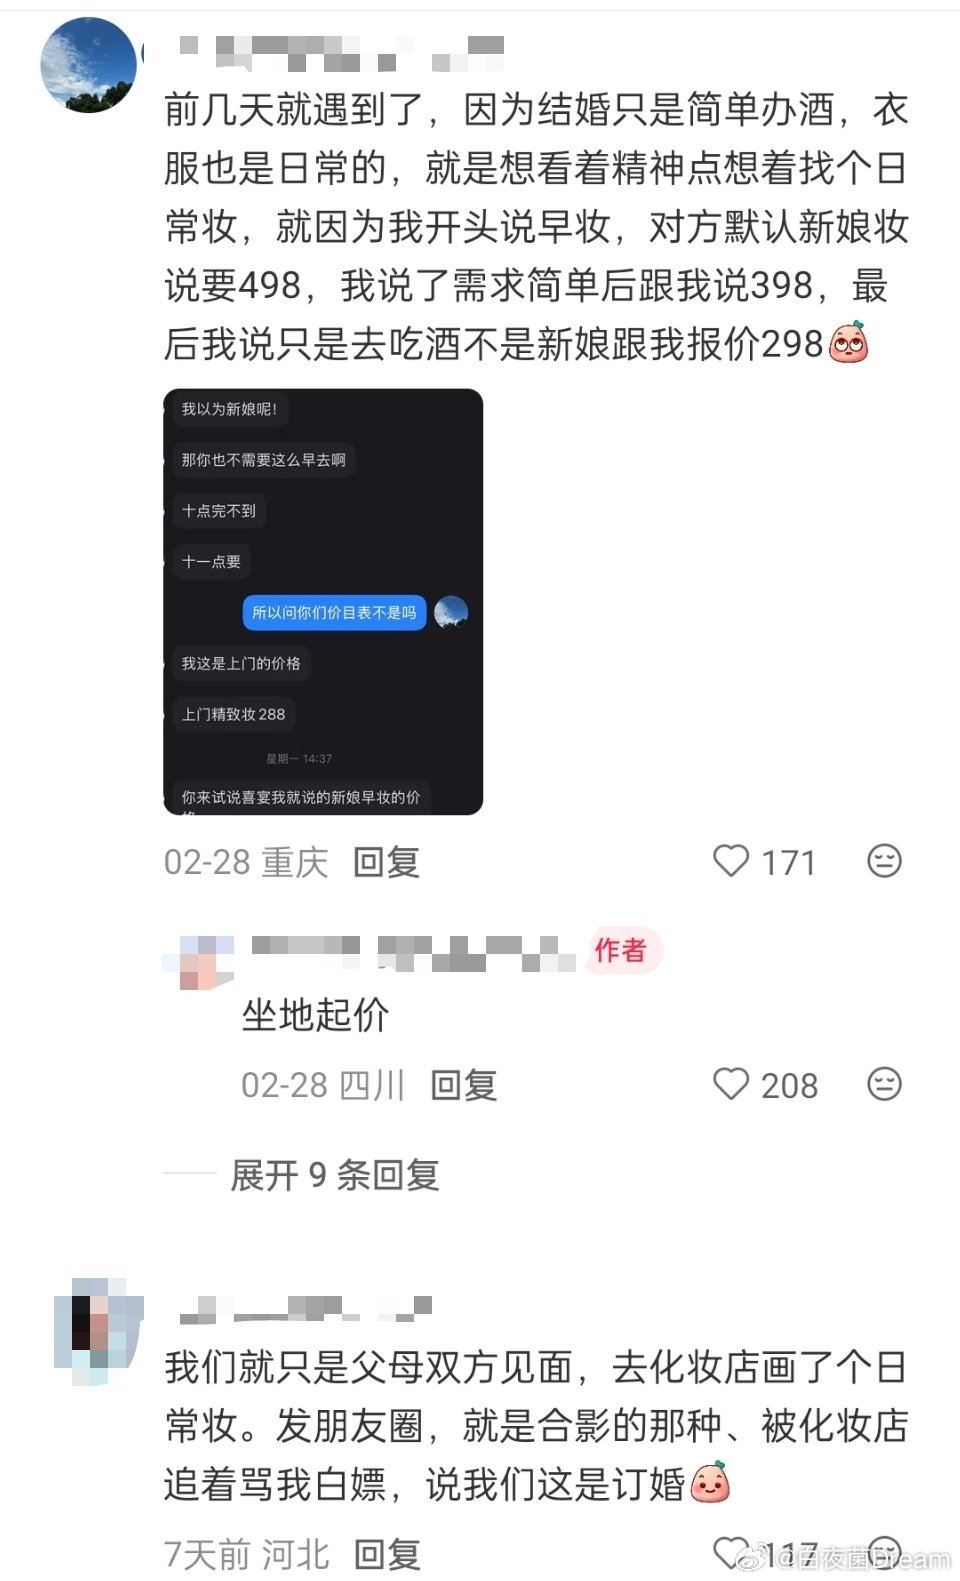The height and width of the screenshot is (1581, 960).
Task: Like the author's reply with 208 likes
Action: coord(731,1084)
